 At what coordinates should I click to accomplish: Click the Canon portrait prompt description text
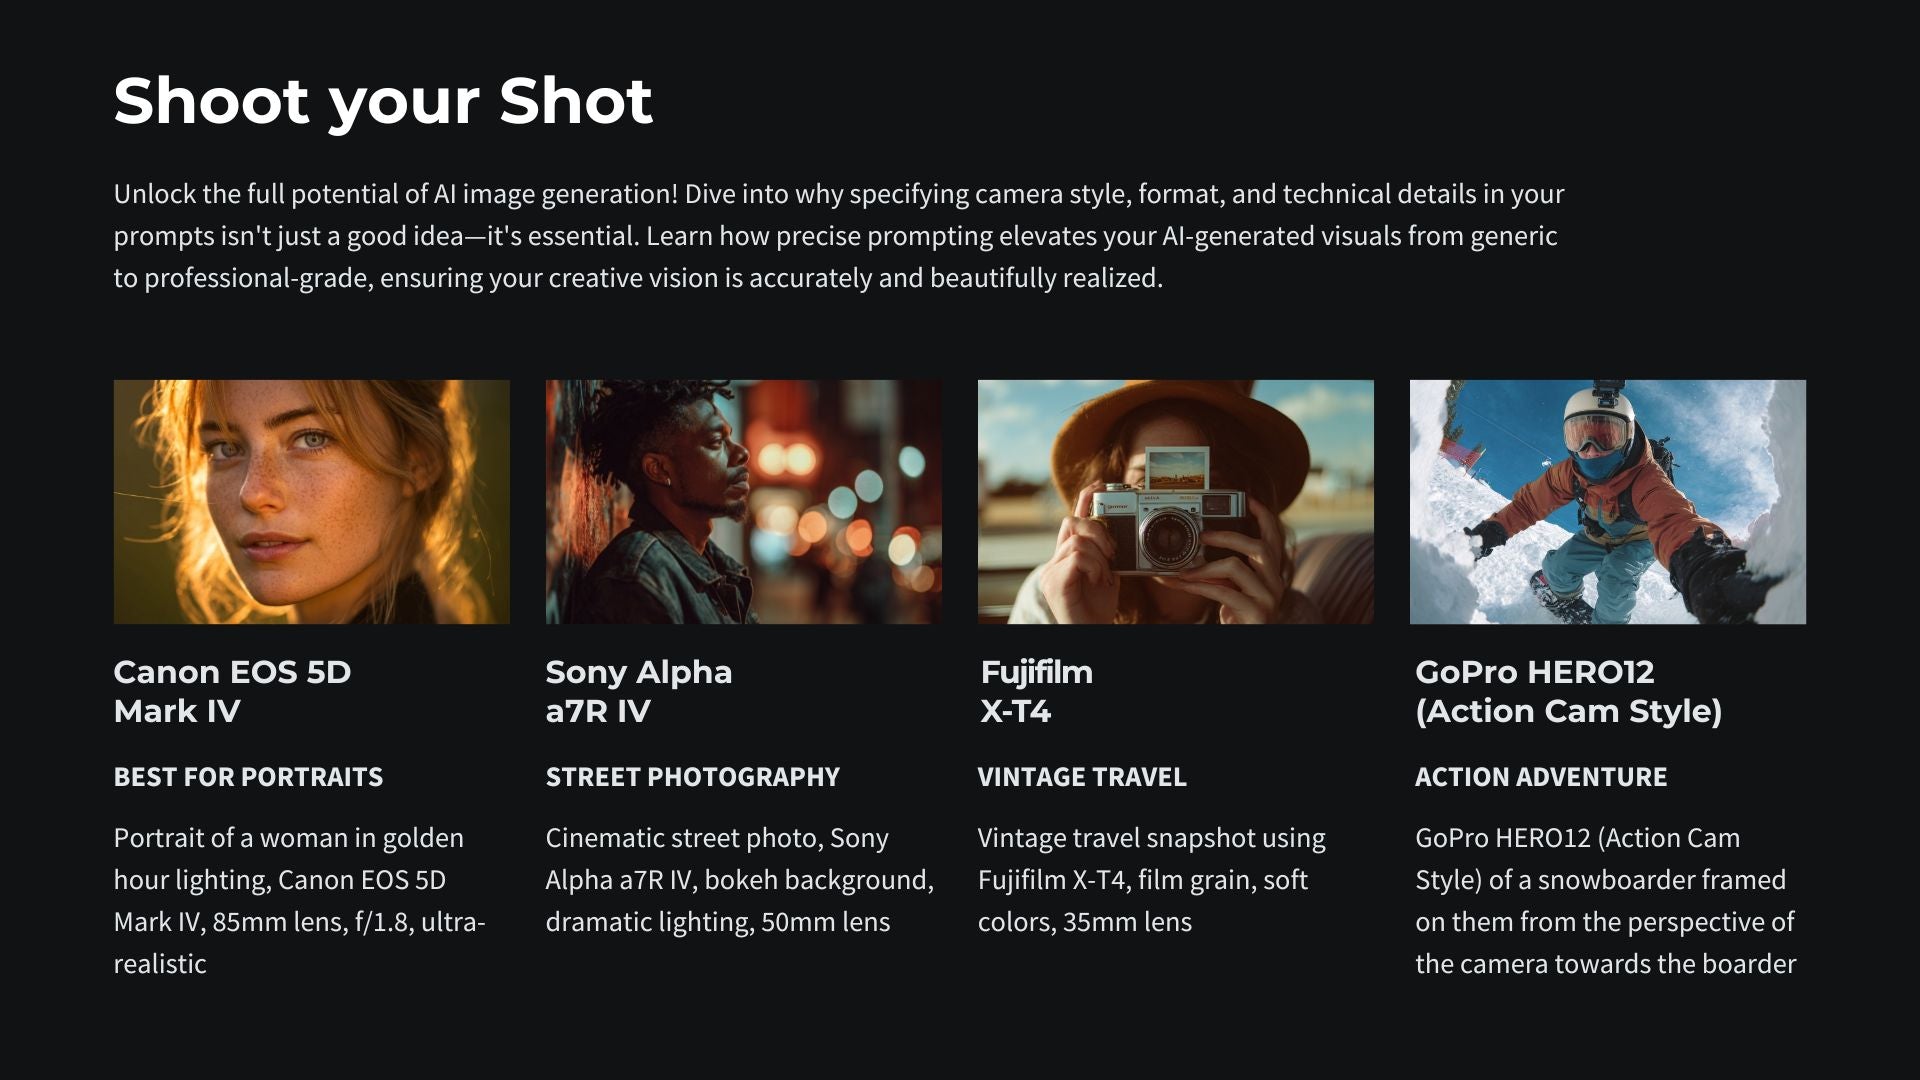(299, 900)
